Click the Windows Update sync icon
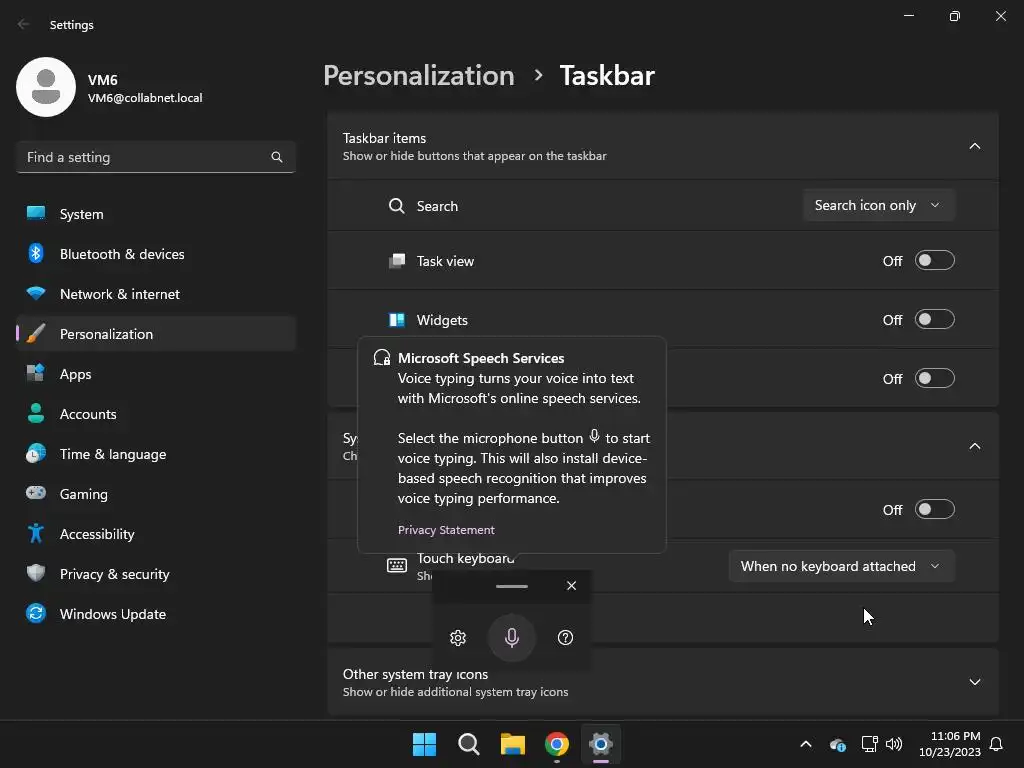Image resolution: width=1024 pixels, height=768 pixels. (36, 613)
